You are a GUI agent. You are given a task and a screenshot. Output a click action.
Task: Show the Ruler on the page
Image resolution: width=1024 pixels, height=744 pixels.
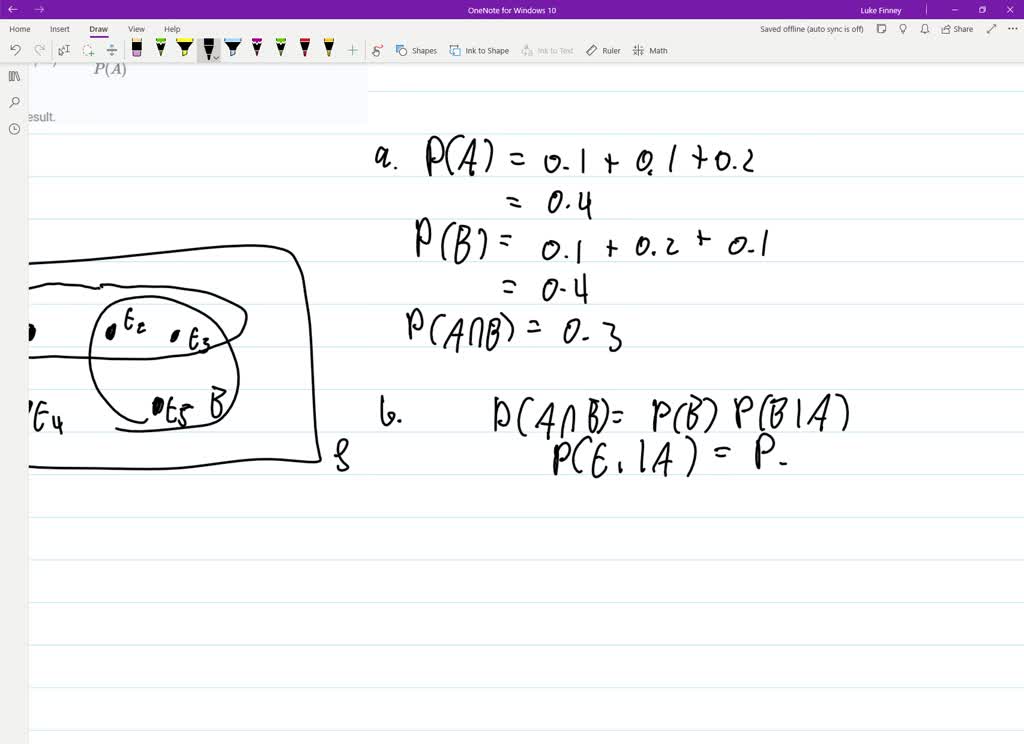click(x=603, y=50)
